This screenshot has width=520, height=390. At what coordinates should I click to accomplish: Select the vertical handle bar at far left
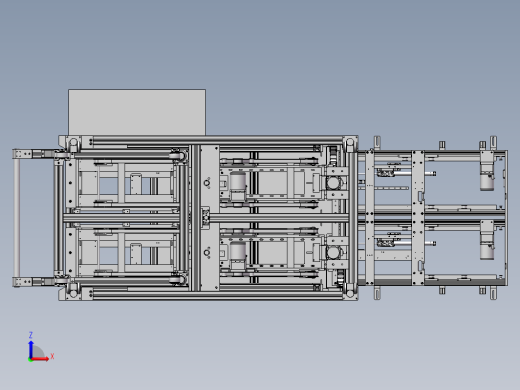click(17, 218)
